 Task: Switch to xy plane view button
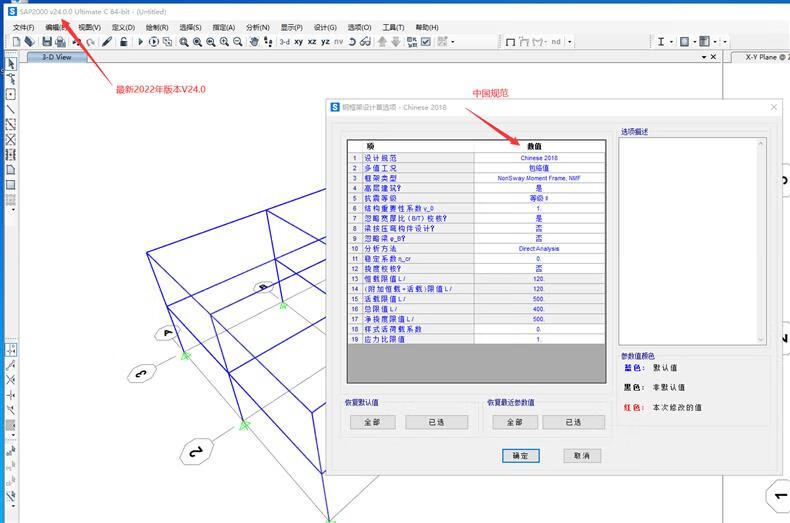click(x=298, y=42)
